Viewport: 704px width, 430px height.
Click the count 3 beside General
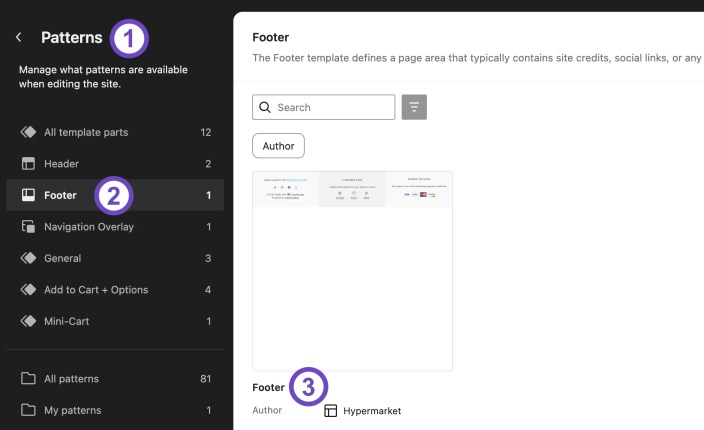[x=208, y=258]
